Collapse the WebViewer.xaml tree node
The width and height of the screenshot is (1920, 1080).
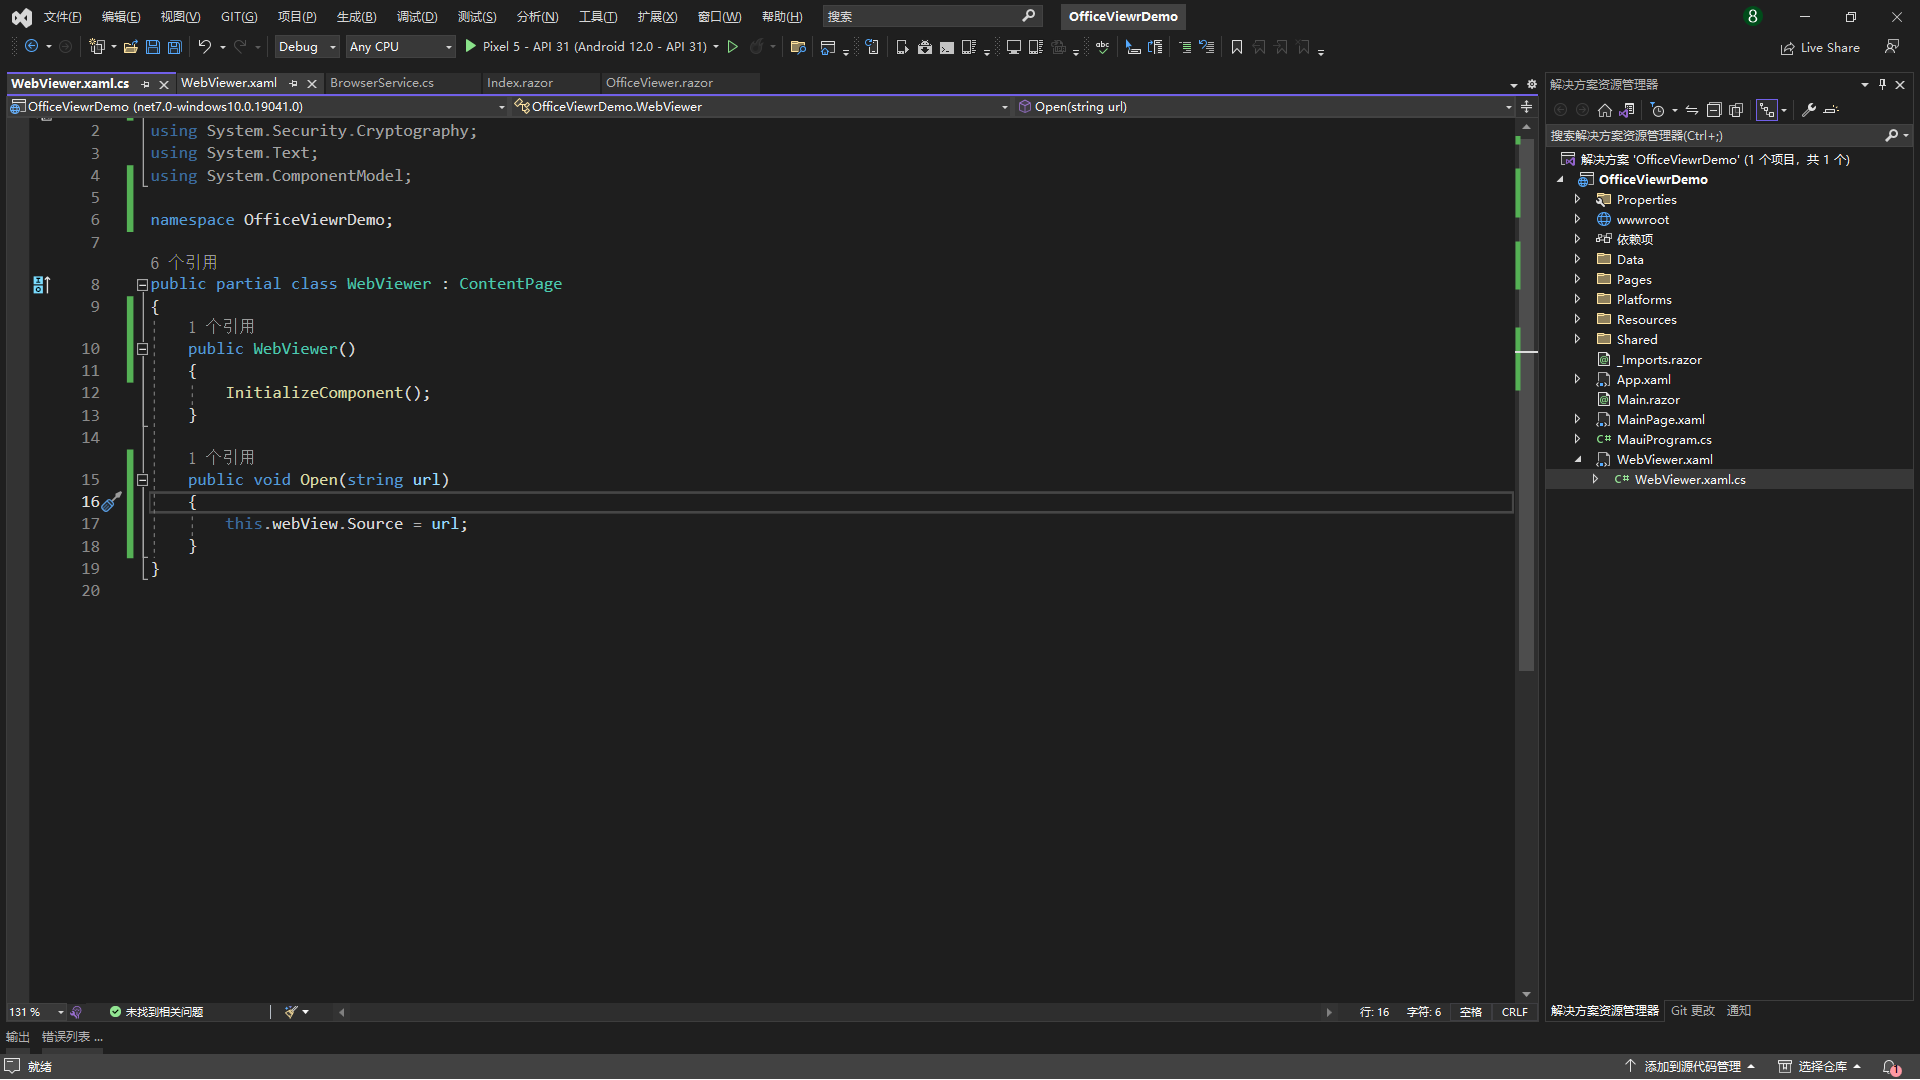[x=1578, y=459]
